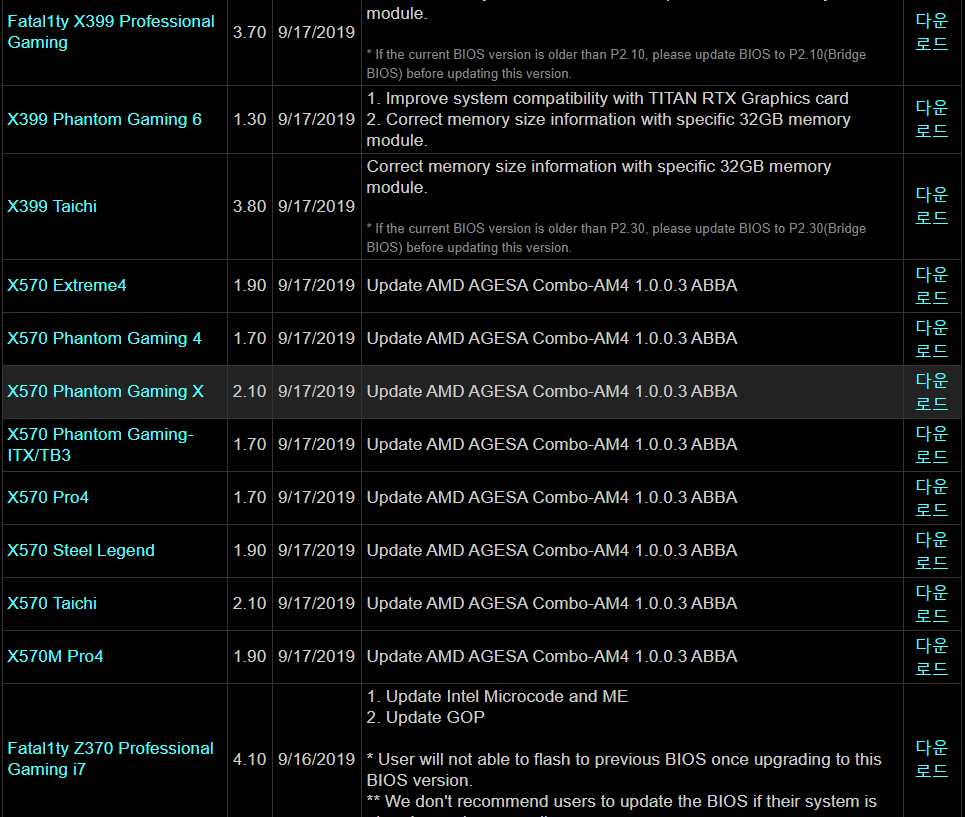Select 'Update Intel Microcode and ME' text
This screenshot has width=965, height=817.
pyautogui.click(x=497, y=696)
